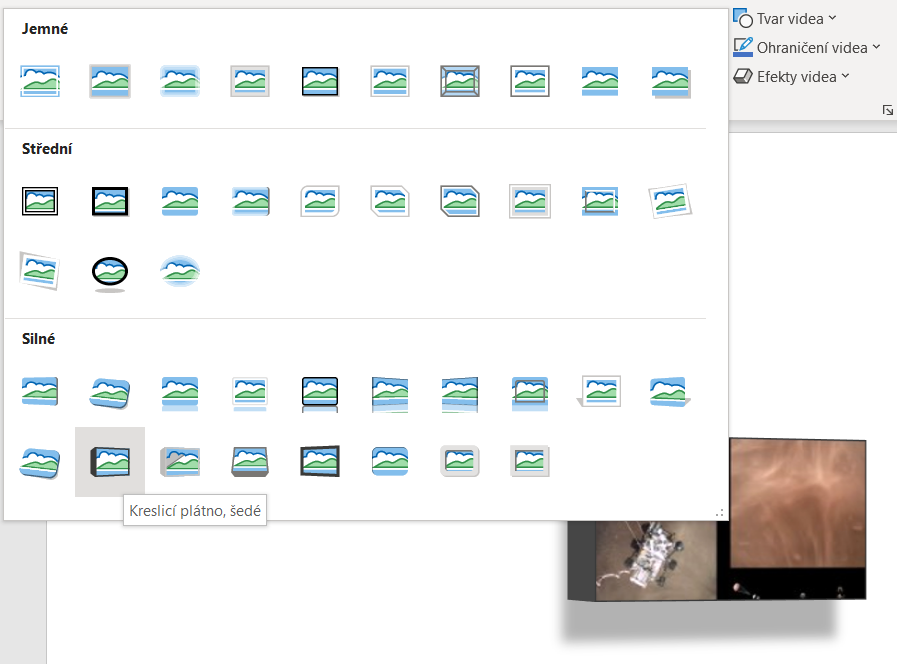
Task: Click the gallery resize handle corner
Action: click(719, 512)
